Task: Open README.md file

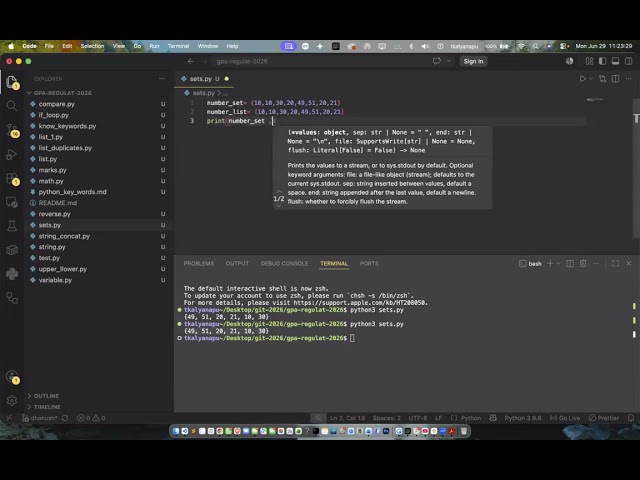Action: click(99, 203)
